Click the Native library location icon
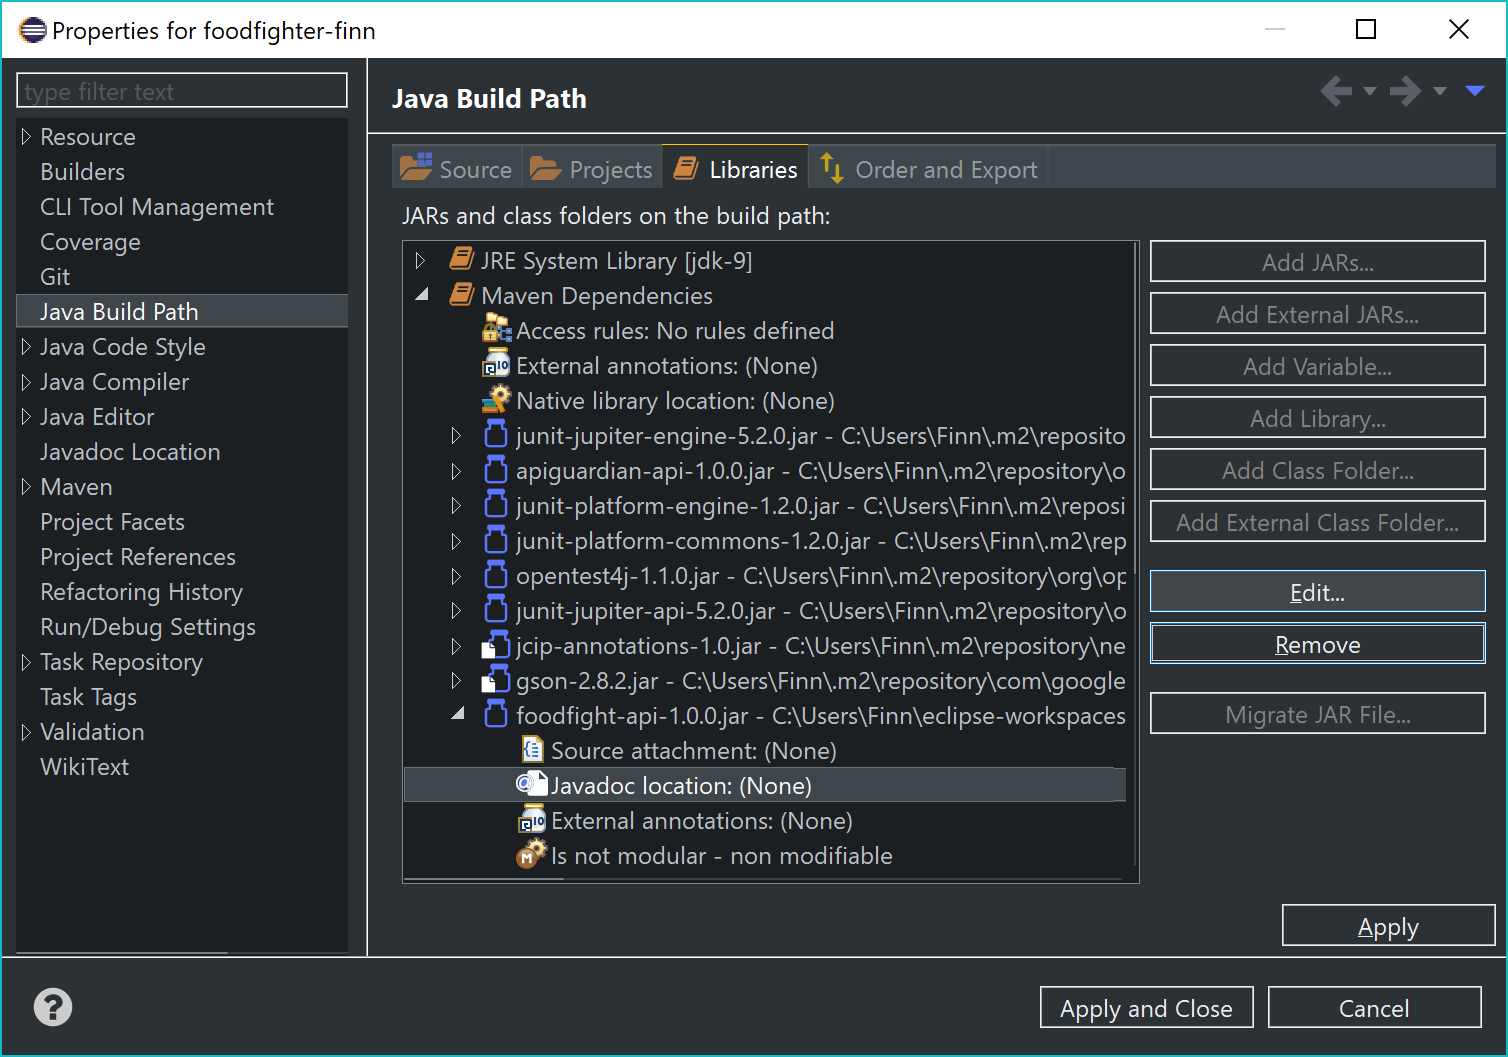Viewport: 1508px width, 1057px height. [497, 400]
